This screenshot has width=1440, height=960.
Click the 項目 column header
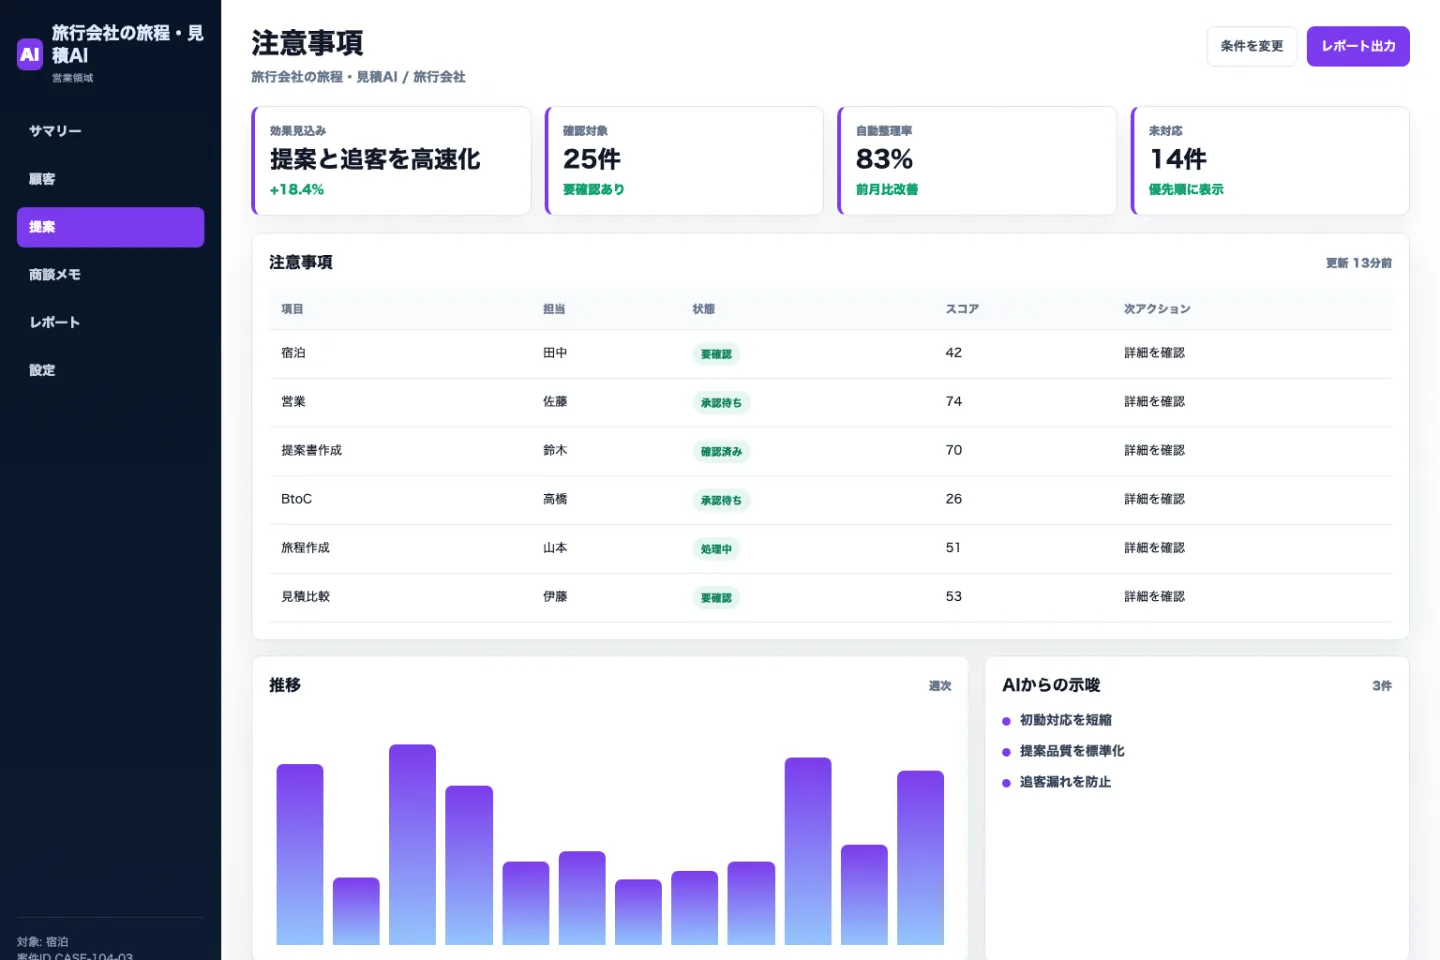pos(292,309)
